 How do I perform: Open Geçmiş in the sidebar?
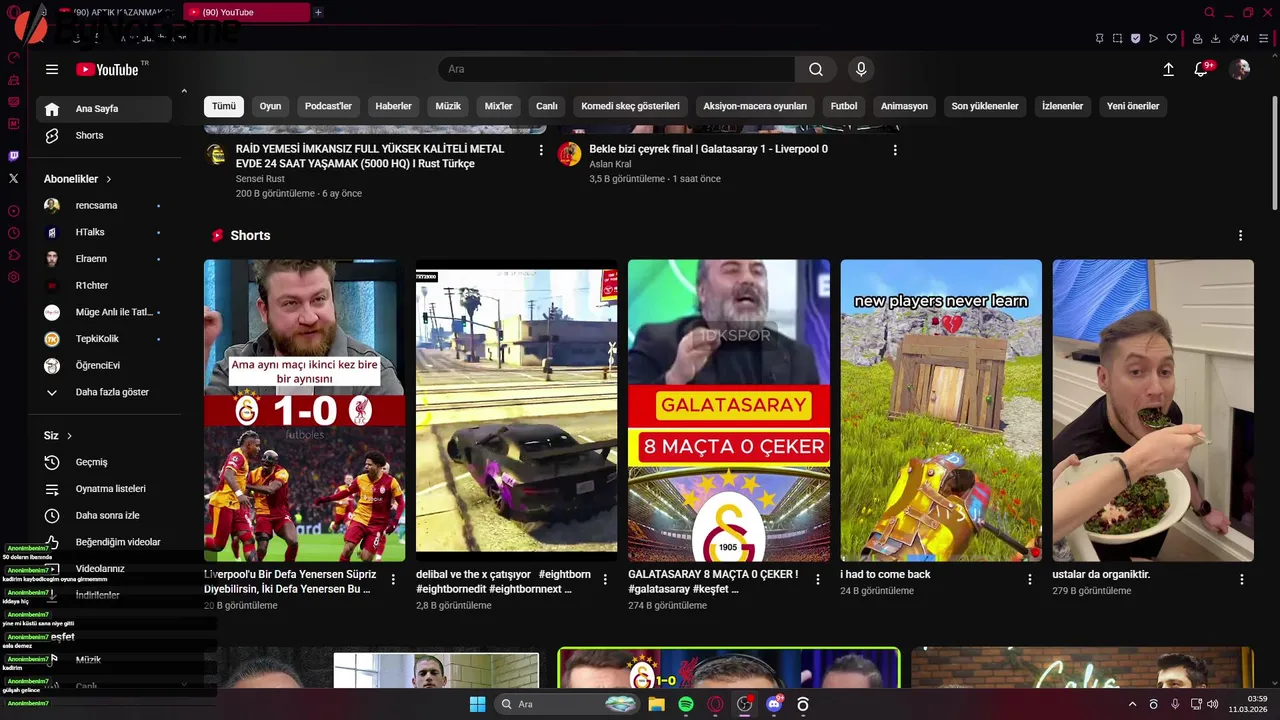tap(104, 462)
